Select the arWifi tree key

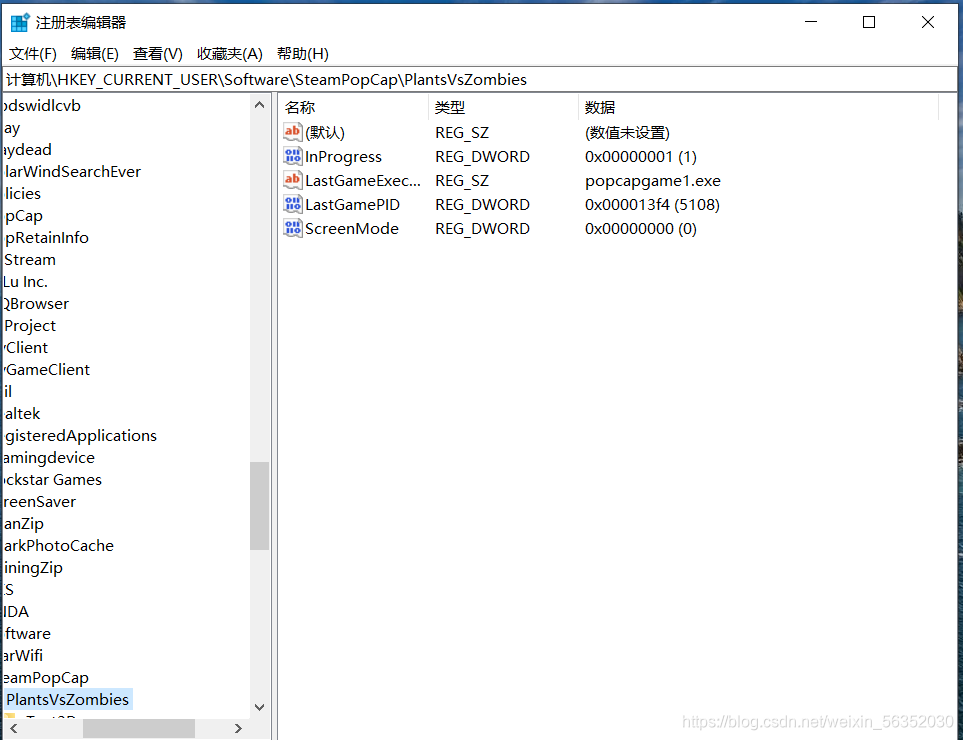(x=23, y=655)
